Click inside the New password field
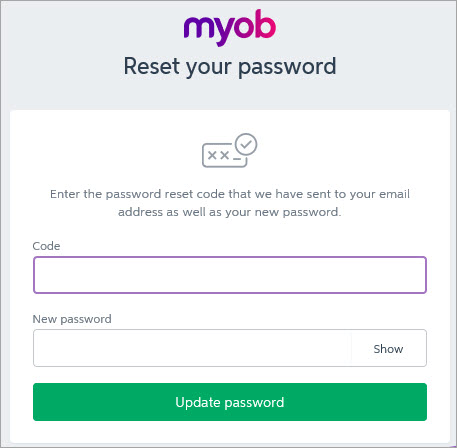 pos(192,348)
